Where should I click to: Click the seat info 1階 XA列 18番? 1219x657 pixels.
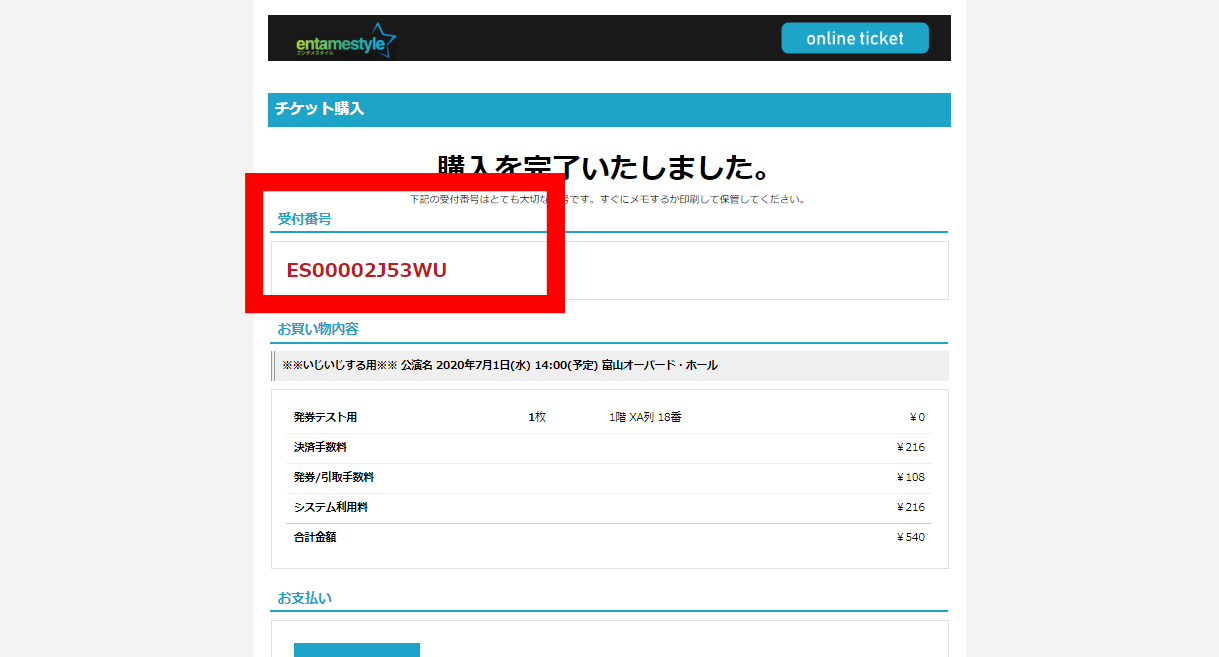click(645, 417)
